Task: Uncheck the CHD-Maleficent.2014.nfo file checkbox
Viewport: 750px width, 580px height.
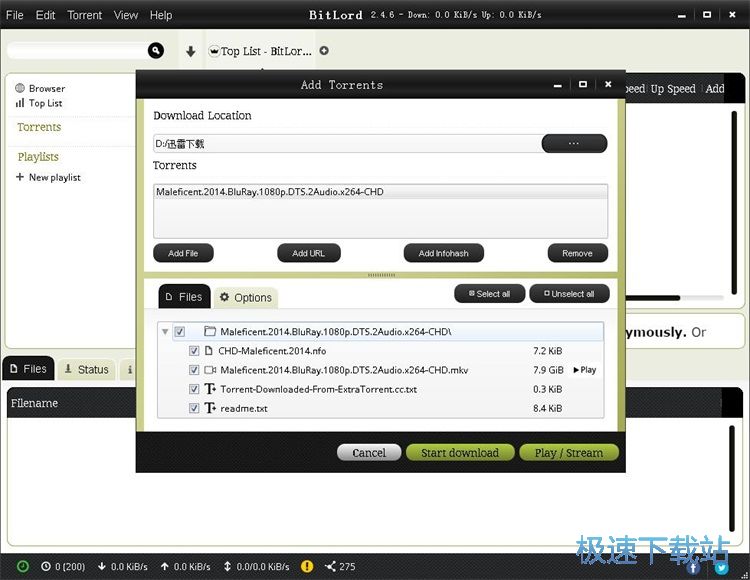Action: click(194, 350)
